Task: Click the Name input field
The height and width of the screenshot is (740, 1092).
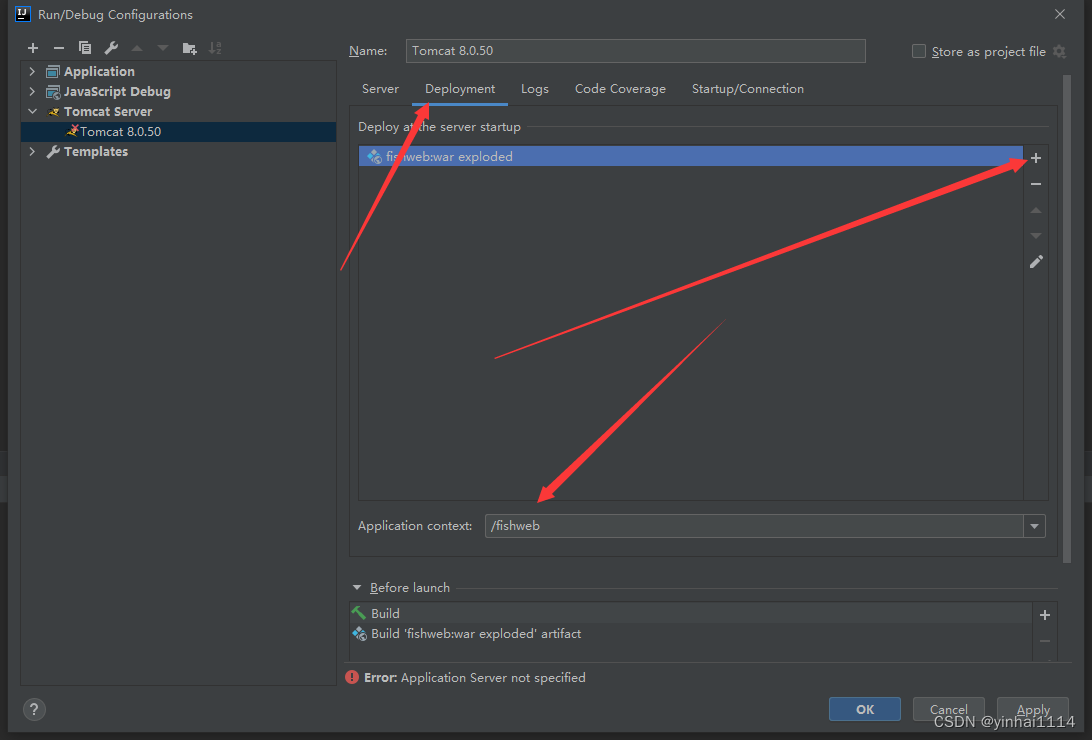Action: pos(635,51)
